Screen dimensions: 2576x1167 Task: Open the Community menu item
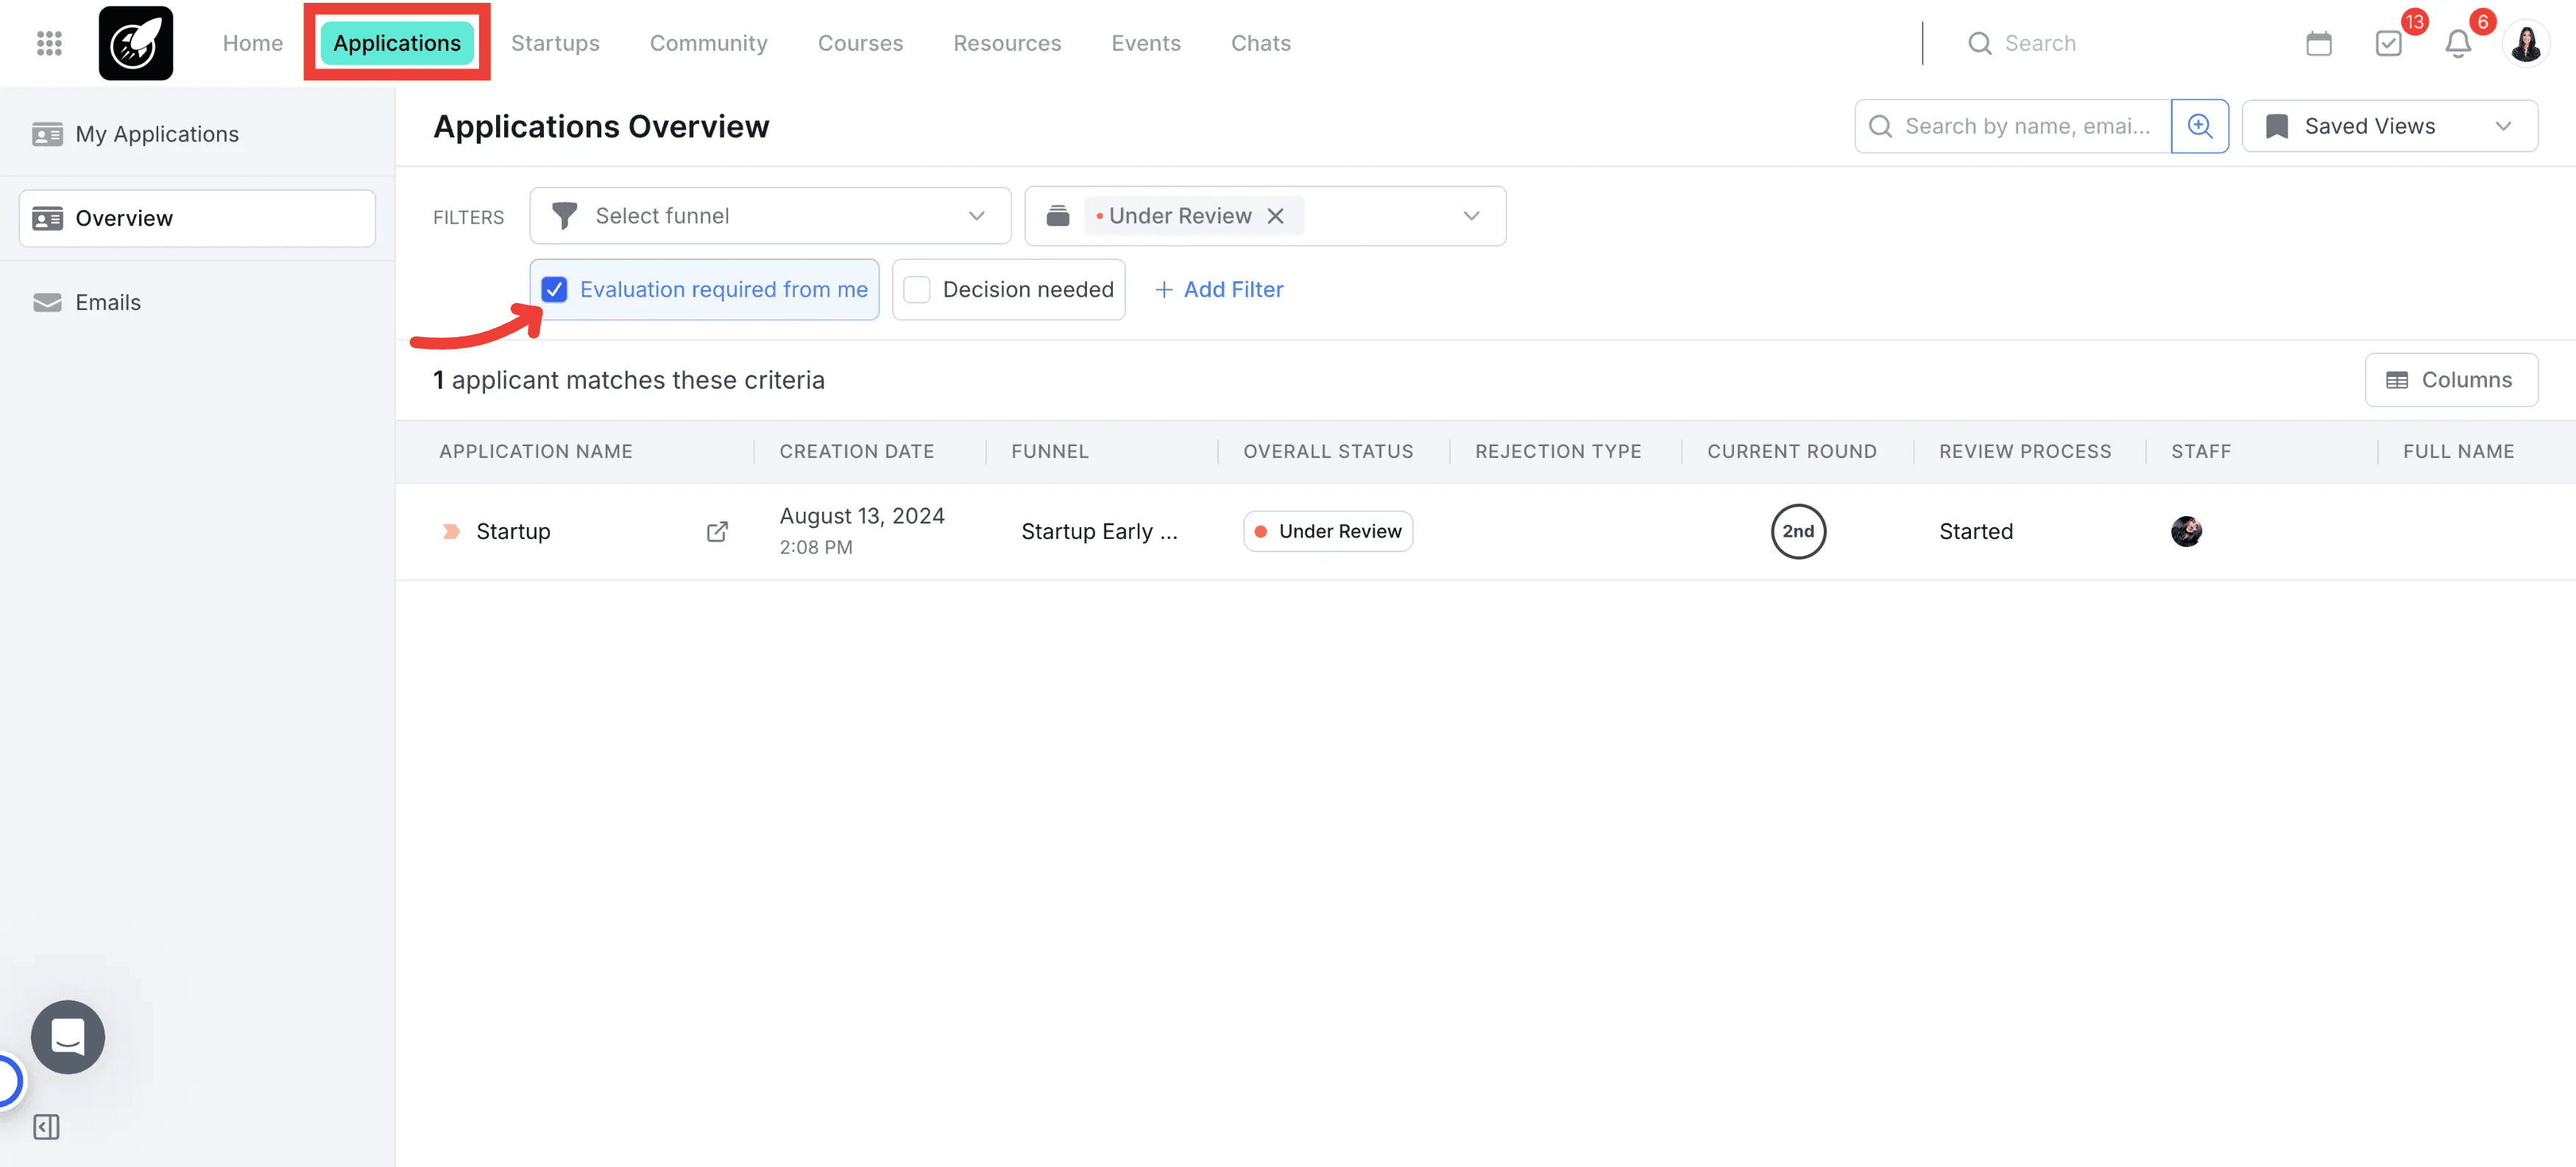pyautogui.click(x=709, y=43)
